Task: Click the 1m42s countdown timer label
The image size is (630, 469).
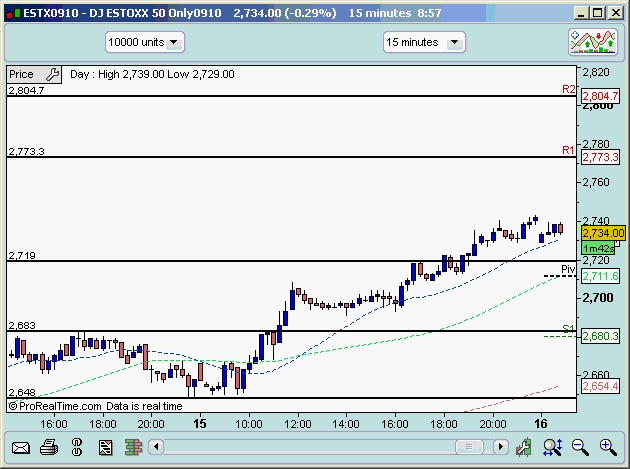Action: point(598,248)
